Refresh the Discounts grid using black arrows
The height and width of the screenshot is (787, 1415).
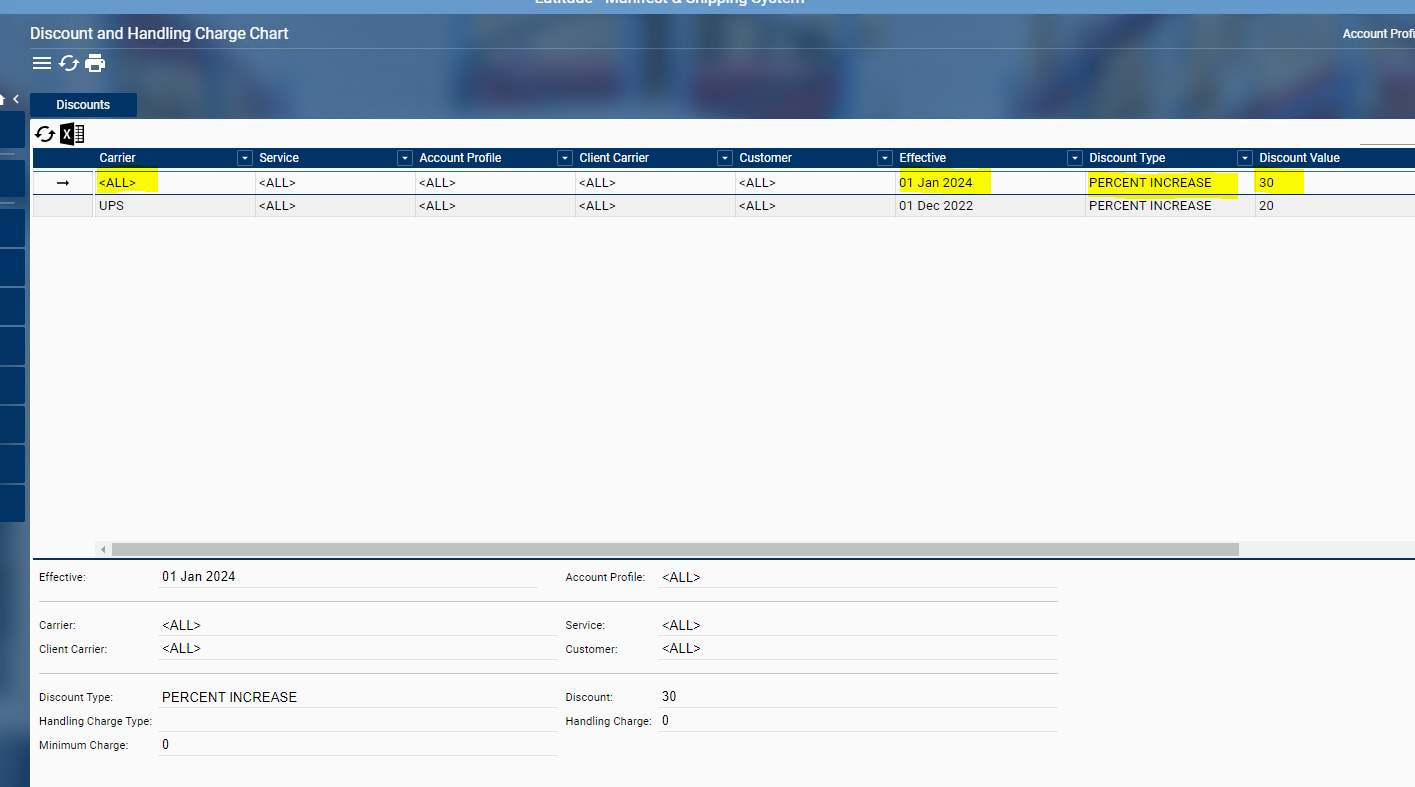coord(45,134)
